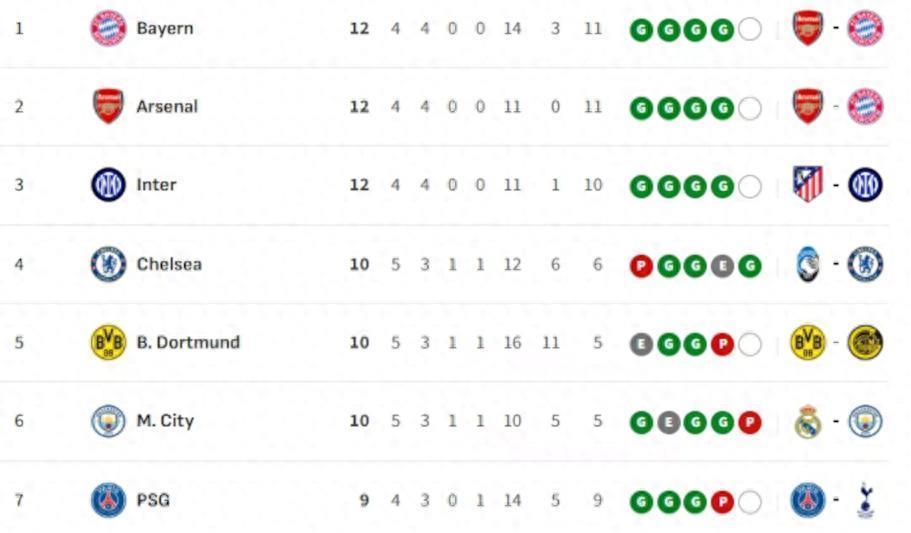Click the empty form circle in Inter's row
The width and height of the screenshot is (911, 533).
749,187
